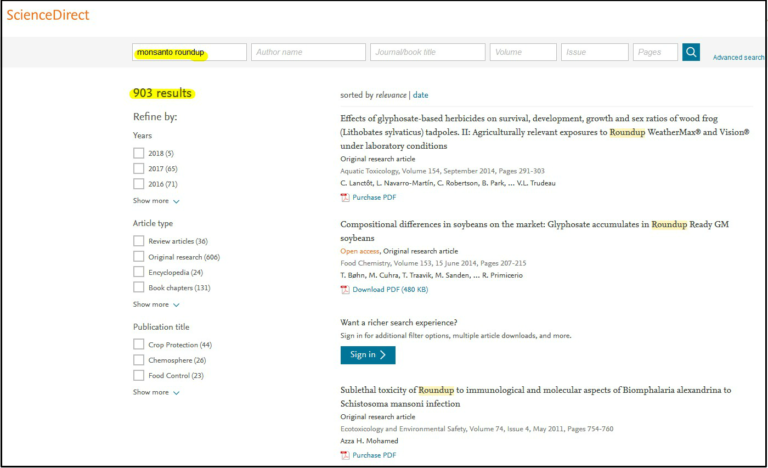This screenshot has height=468, width=768.
Task: Click the author name Azza H. Mohamed
Action: tap(369, 441)
